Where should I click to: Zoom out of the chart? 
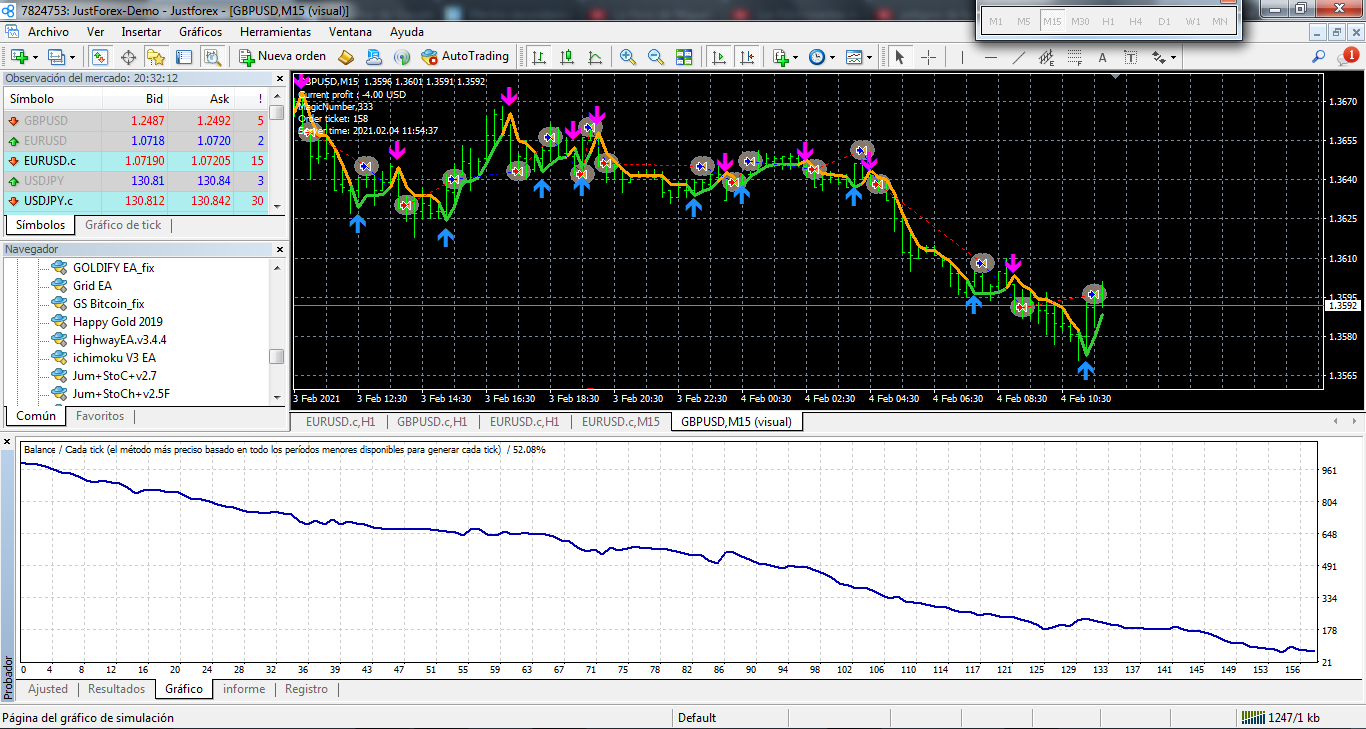(656, 57)
